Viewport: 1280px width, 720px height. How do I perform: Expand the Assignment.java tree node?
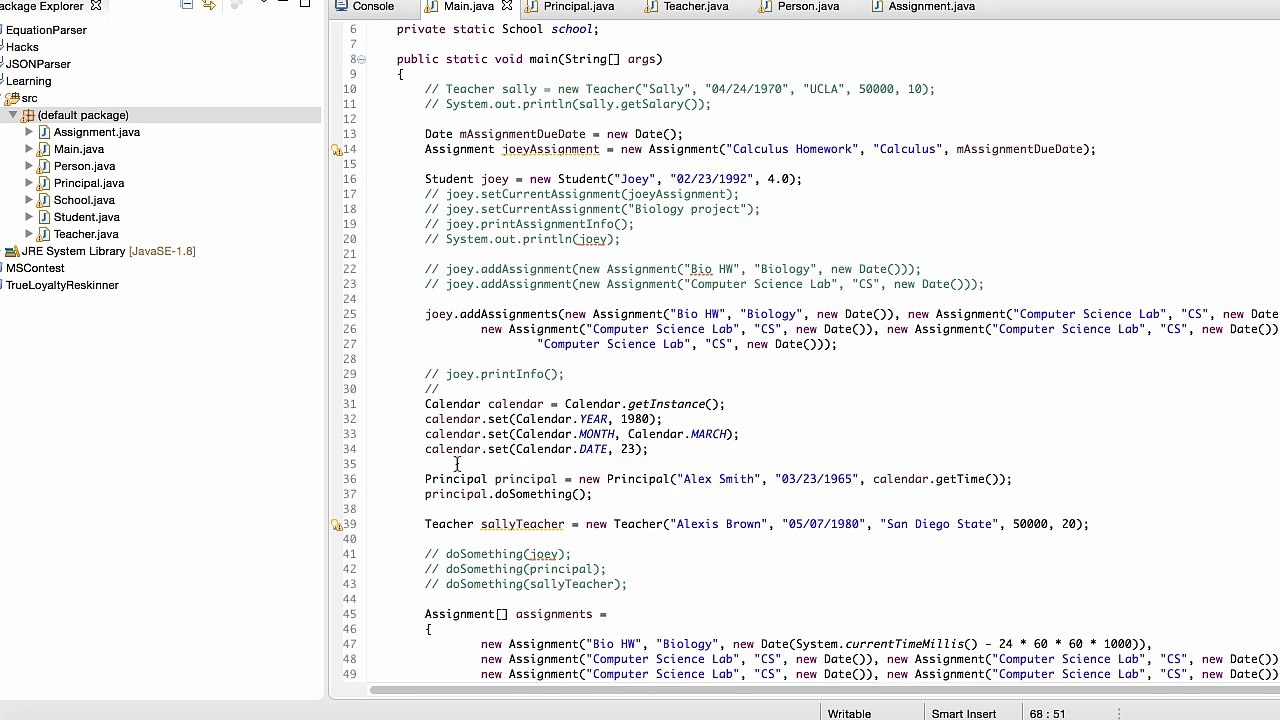coord(29,132)
